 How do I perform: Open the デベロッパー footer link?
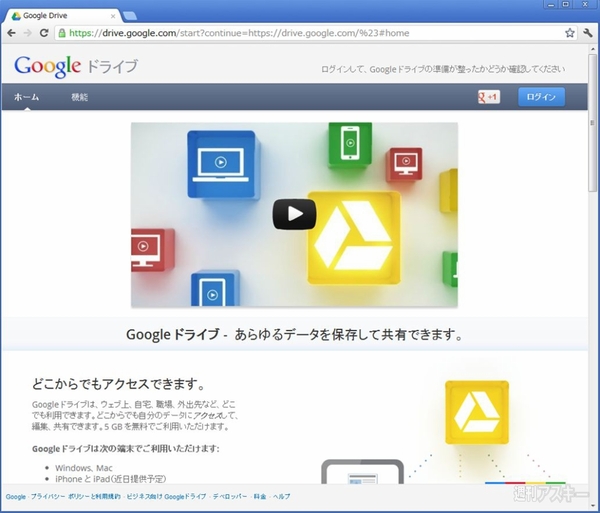pyautogui.click(x=230, y=497)
